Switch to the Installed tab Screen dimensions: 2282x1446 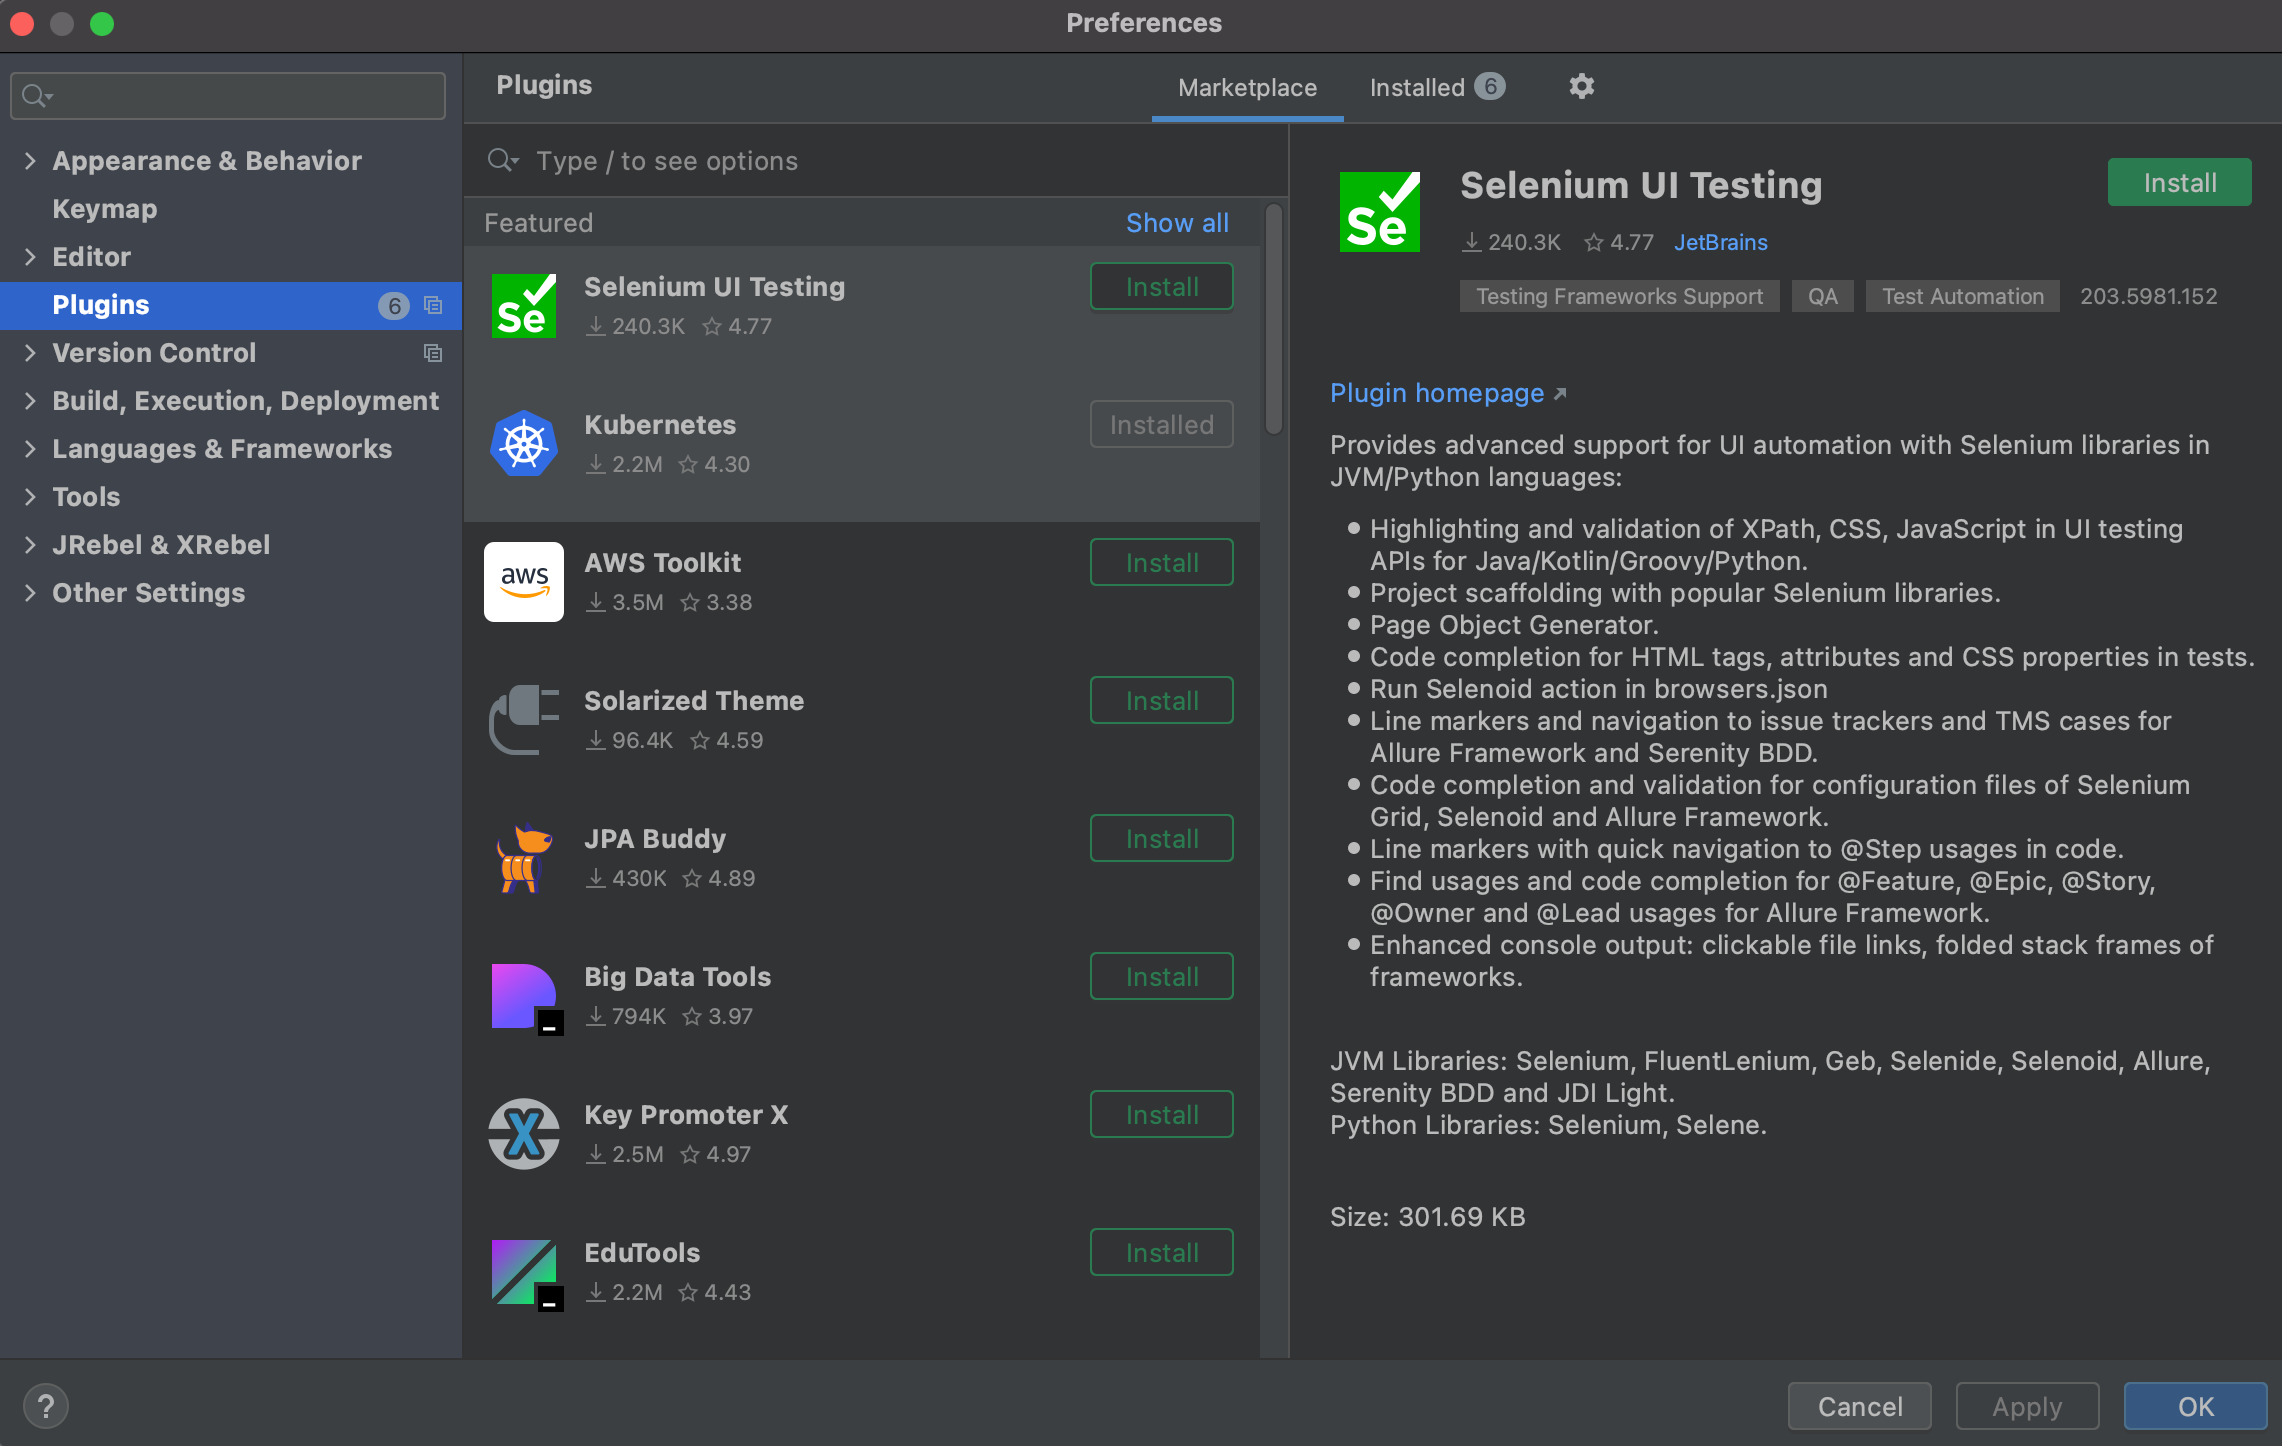click(x=1436, y=87)
